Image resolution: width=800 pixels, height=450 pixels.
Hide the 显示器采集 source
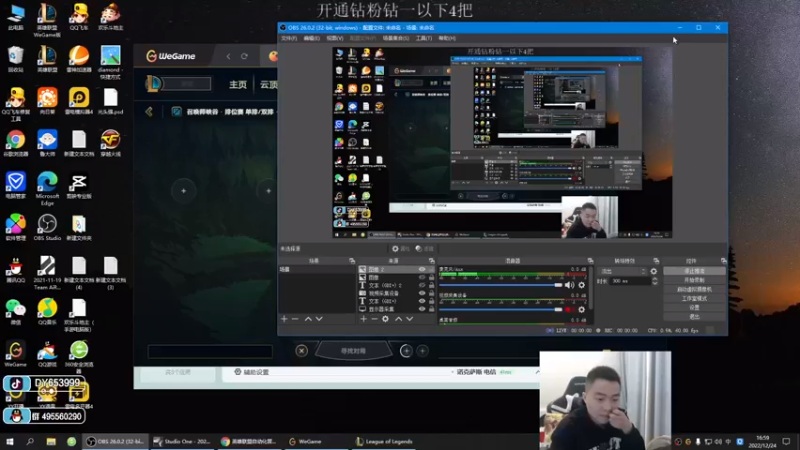422,309
